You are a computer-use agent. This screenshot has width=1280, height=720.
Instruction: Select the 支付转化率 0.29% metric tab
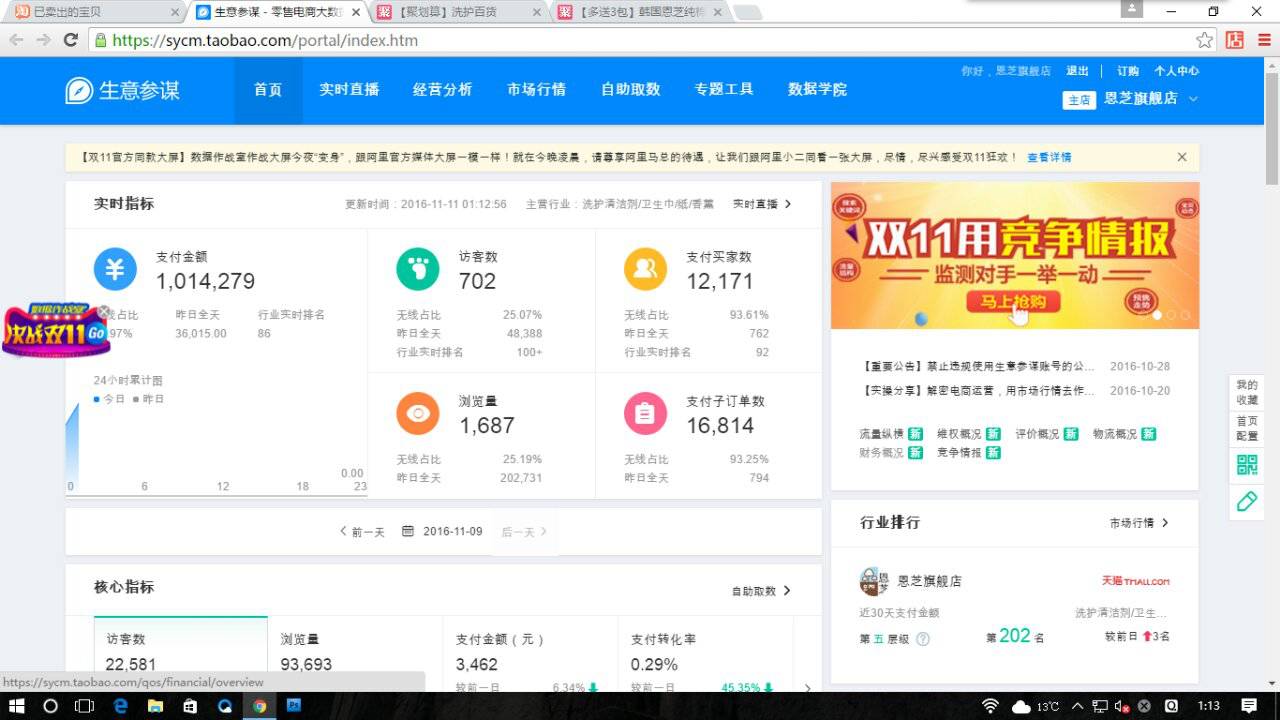tap(705, 654)
